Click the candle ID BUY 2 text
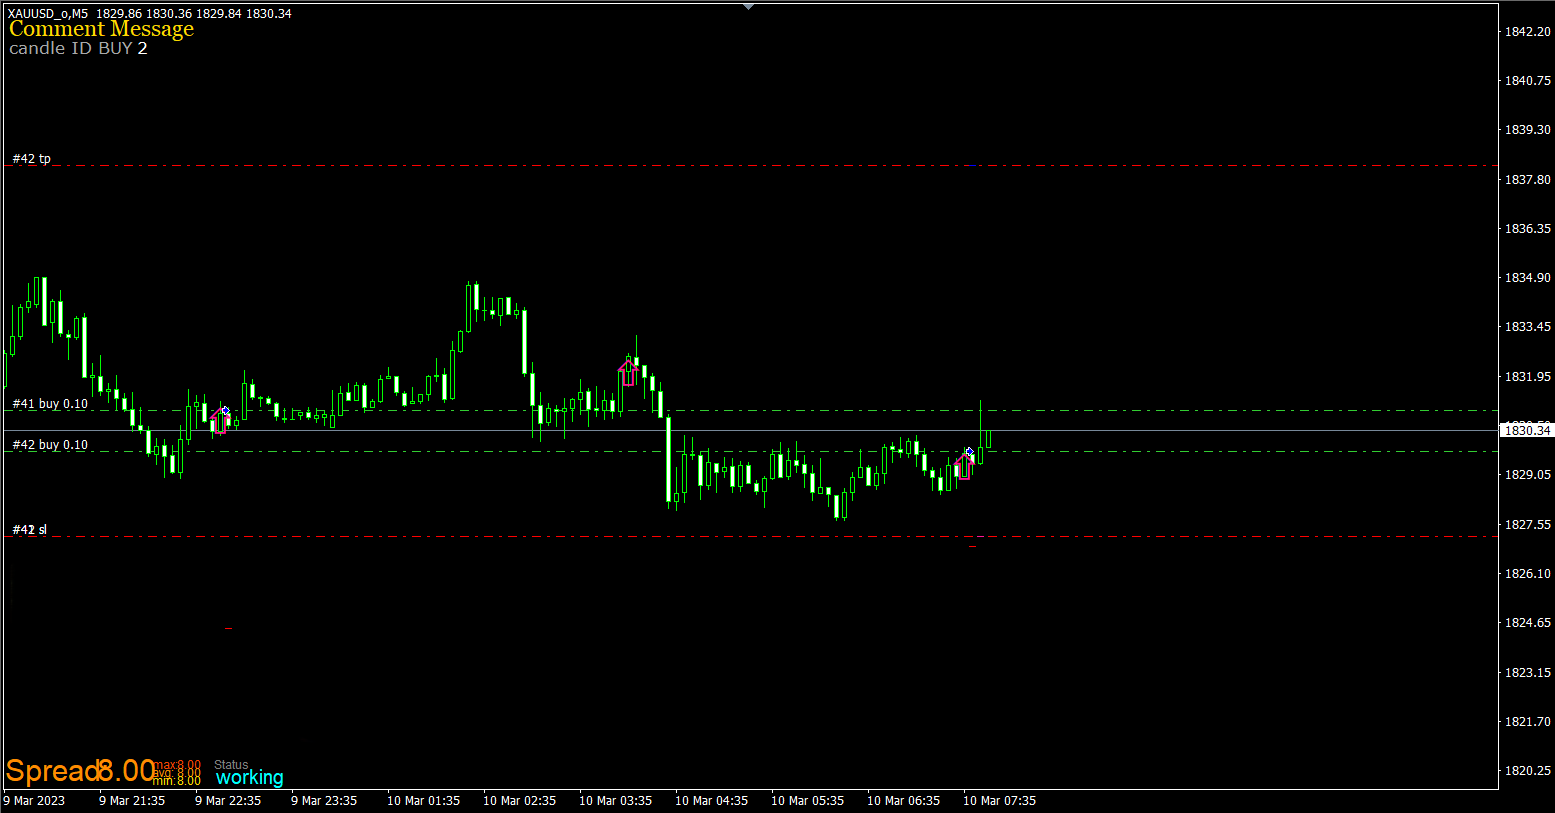This screenshot has width=1555, height=813. click(x=78, y=48)
